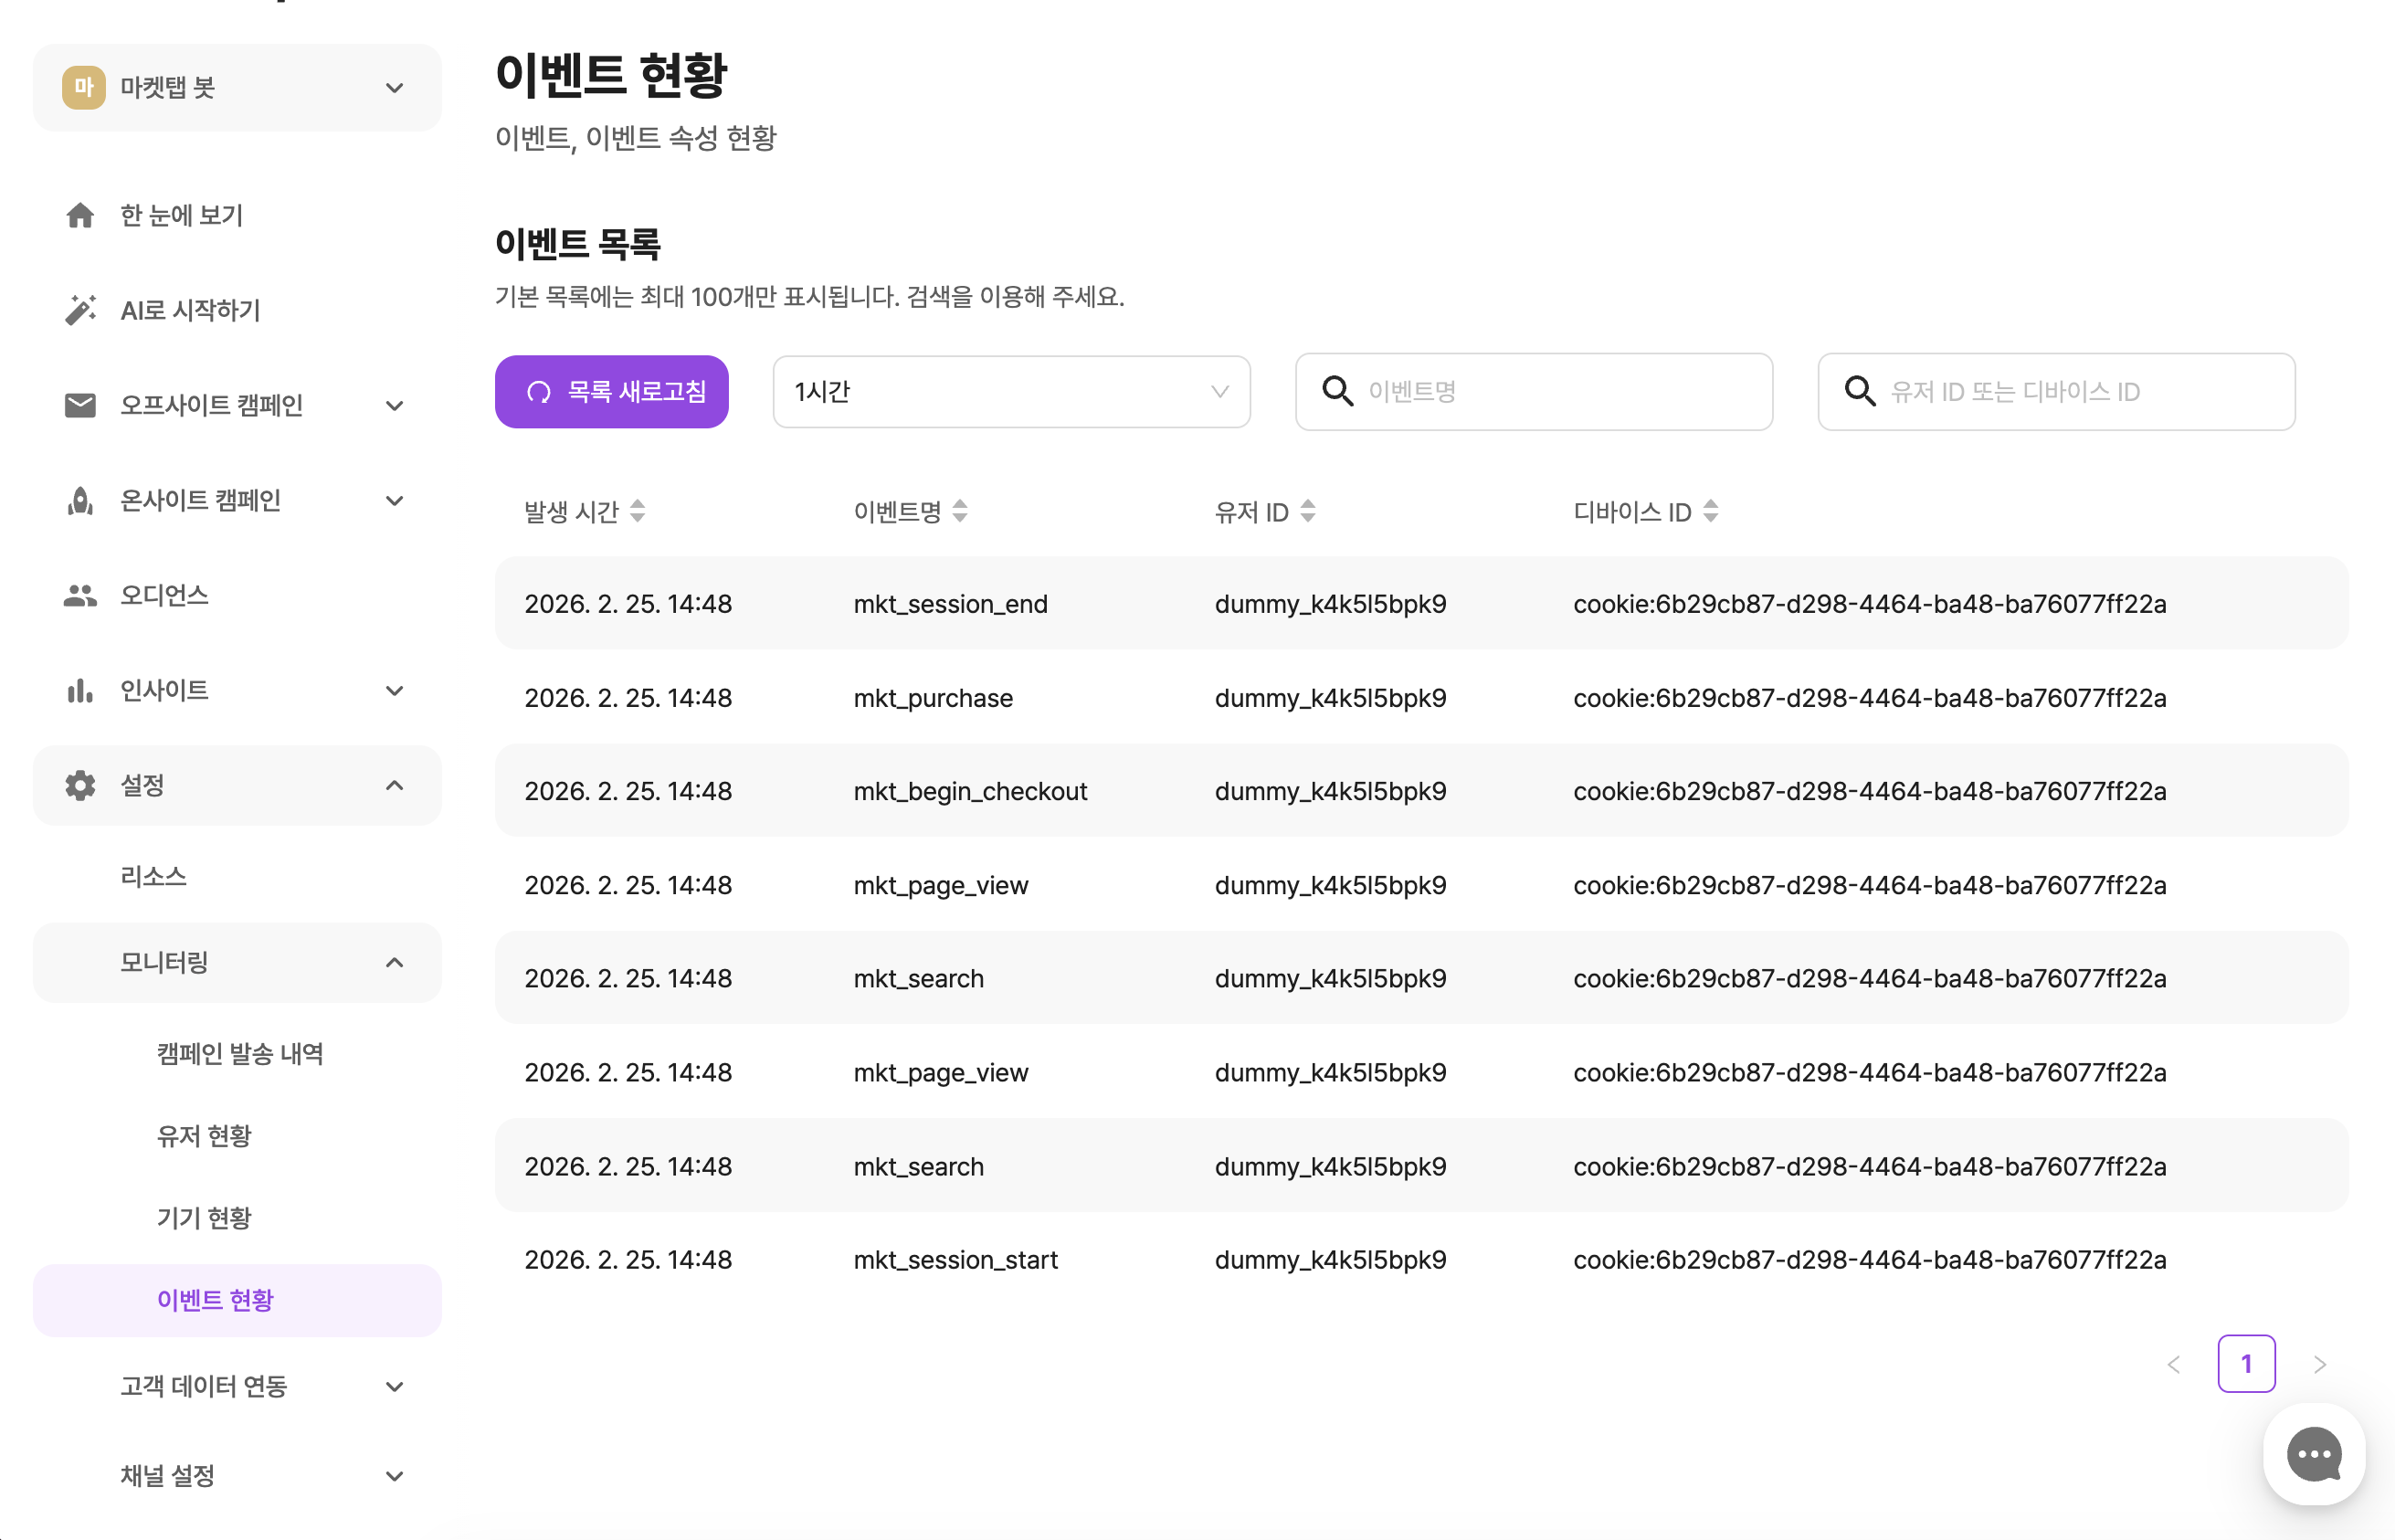Open 유저 현황 menu item

[204, 1136]
